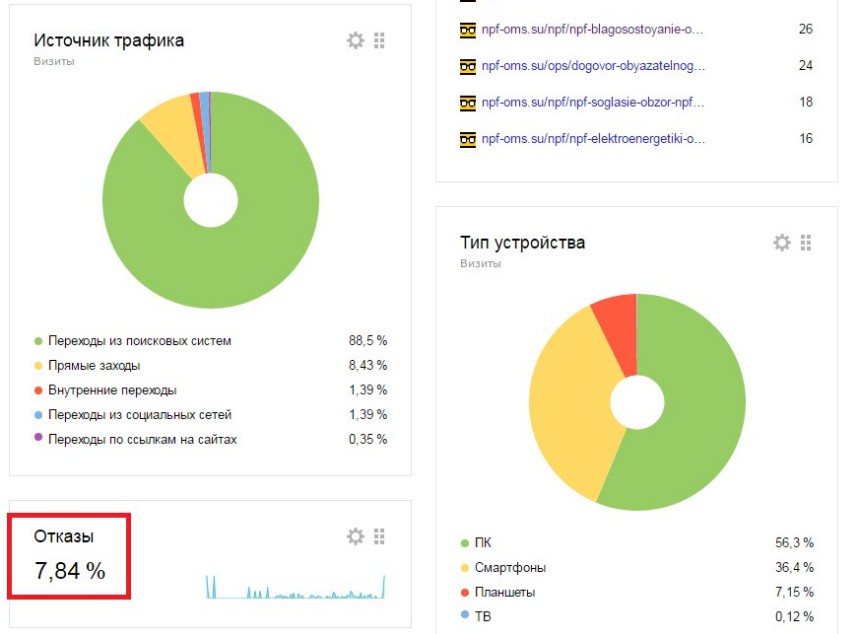Click blue legend dot for ТВ

[x=465, y=615]
